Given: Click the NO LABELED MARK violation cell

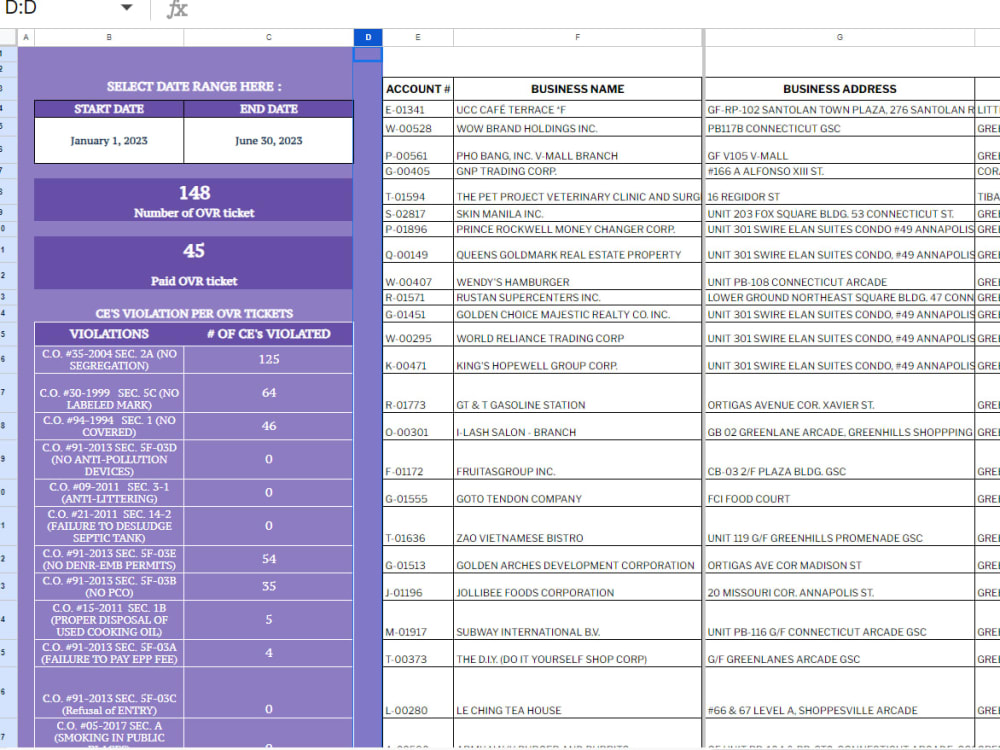Looking at the screenshot, I should tap(109, 393).
